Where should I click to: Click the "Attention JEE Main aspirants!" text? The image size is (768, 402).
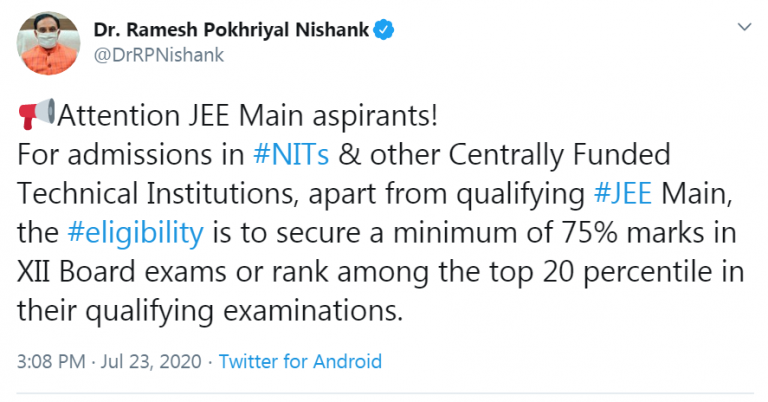point(247,117)
